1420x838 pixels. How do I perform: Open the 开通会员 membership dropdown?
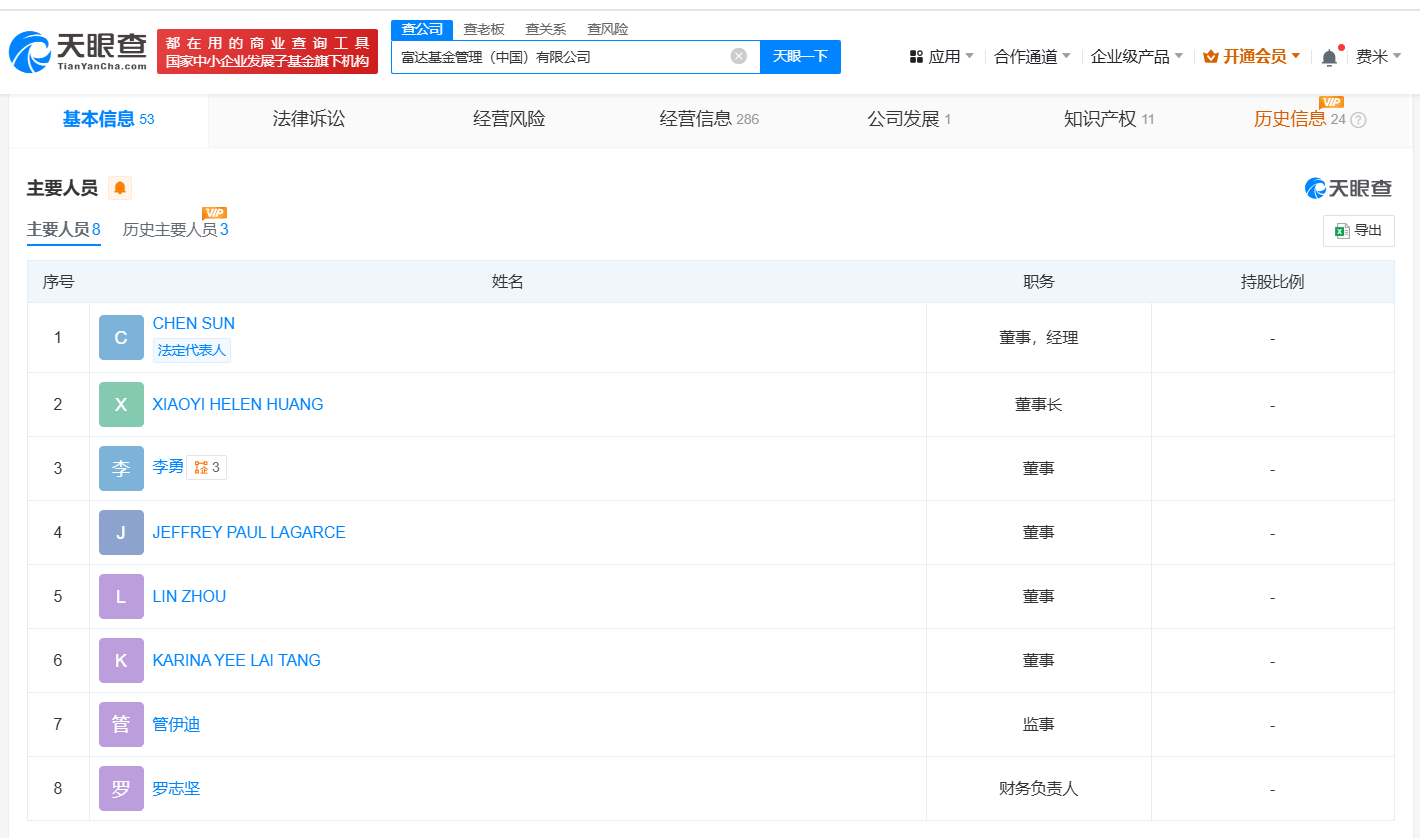coord(1251,57)
